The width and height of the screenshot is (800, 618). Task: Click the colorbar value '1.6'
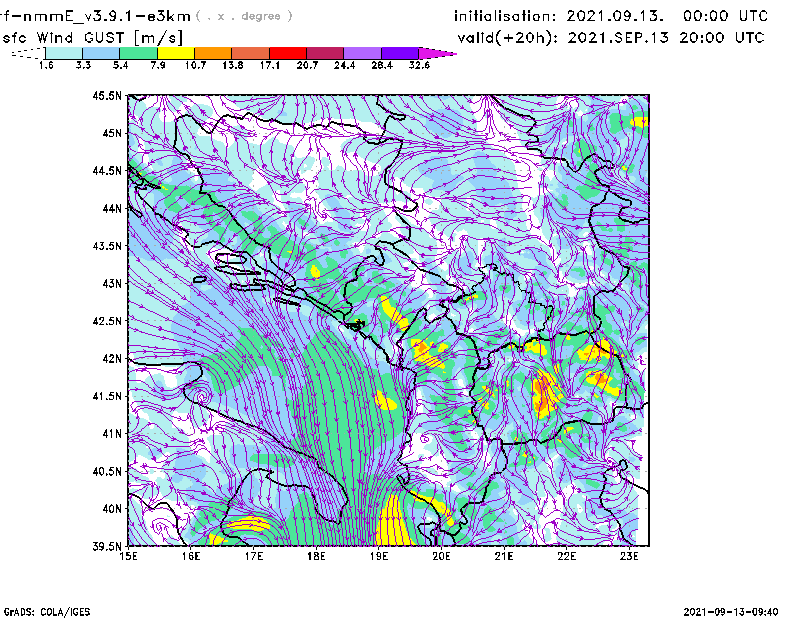[x=46, y=65]
